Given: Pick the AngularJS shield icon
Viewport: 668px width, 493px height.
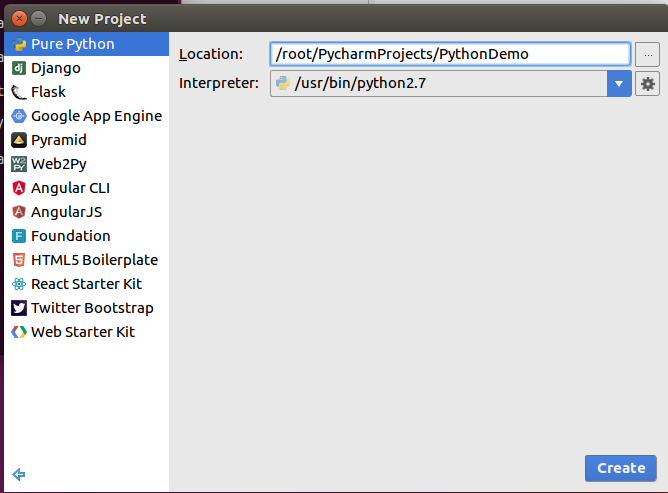Looking at the screenshot, I should point(19,212).
